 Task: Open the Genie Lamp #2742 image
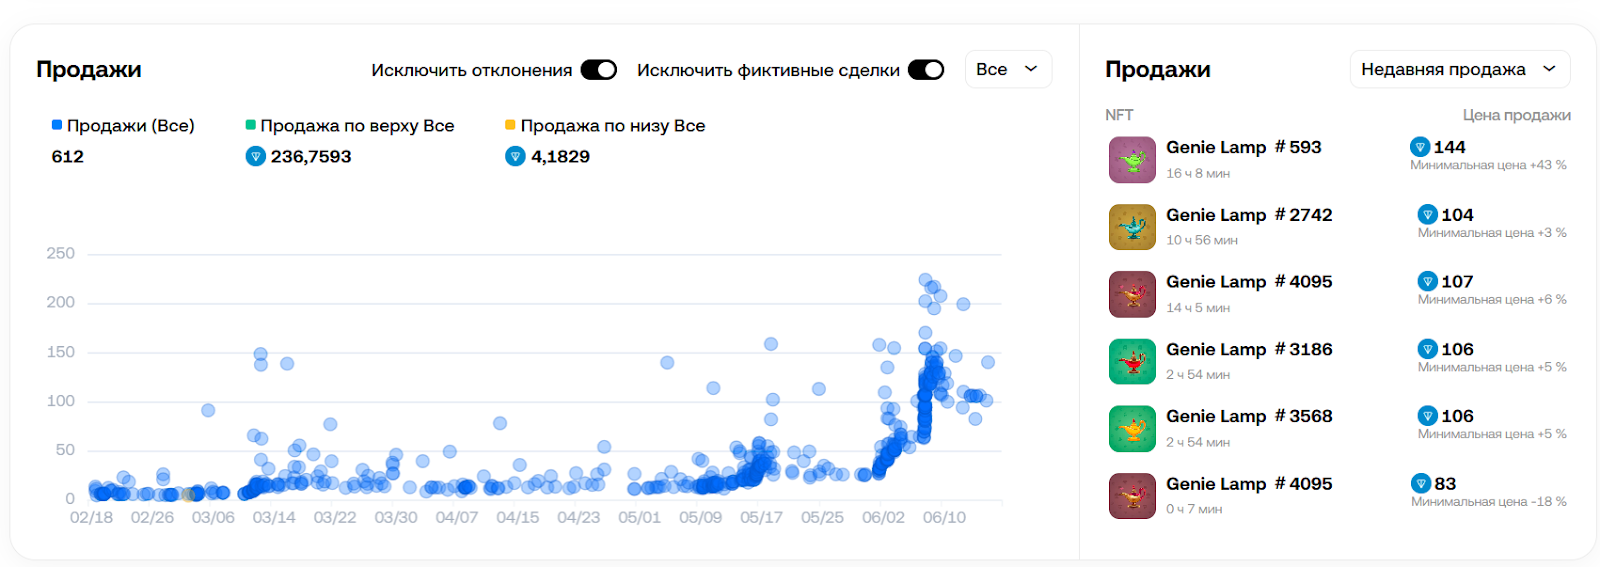point(1132,227)
